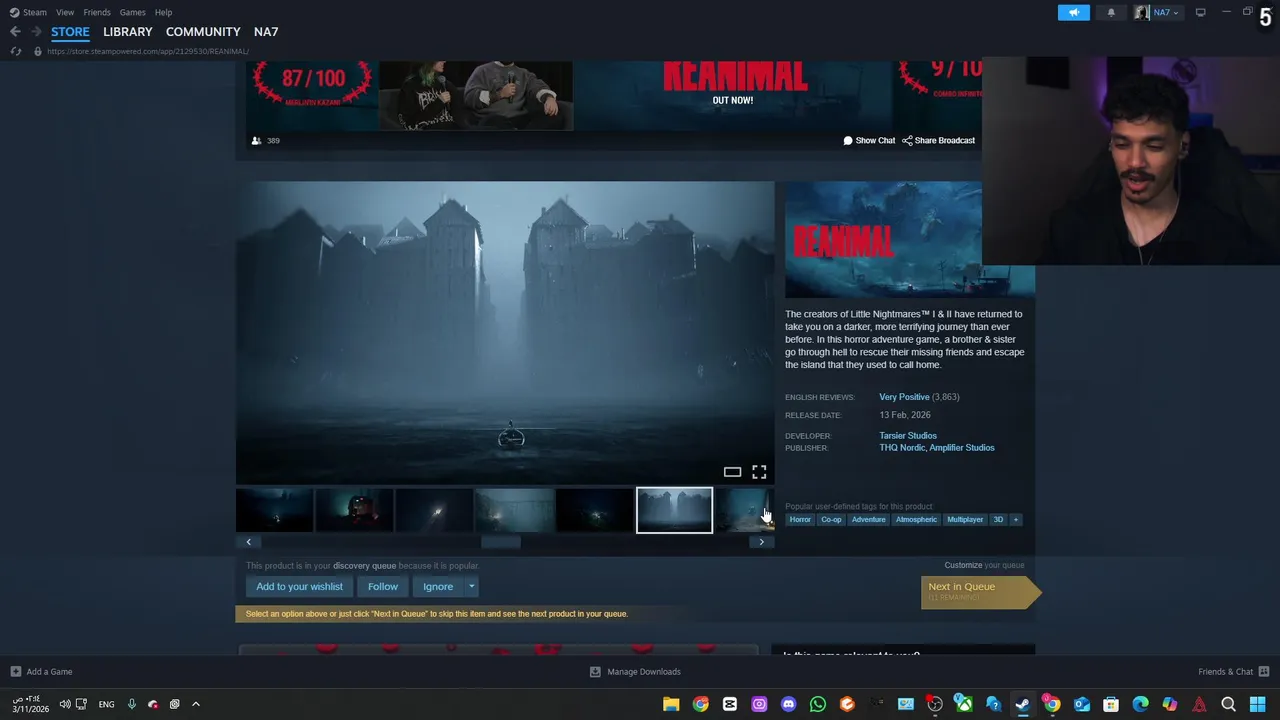
Task: Open Steam notifications bell
Action: (x=1111, y=12)
